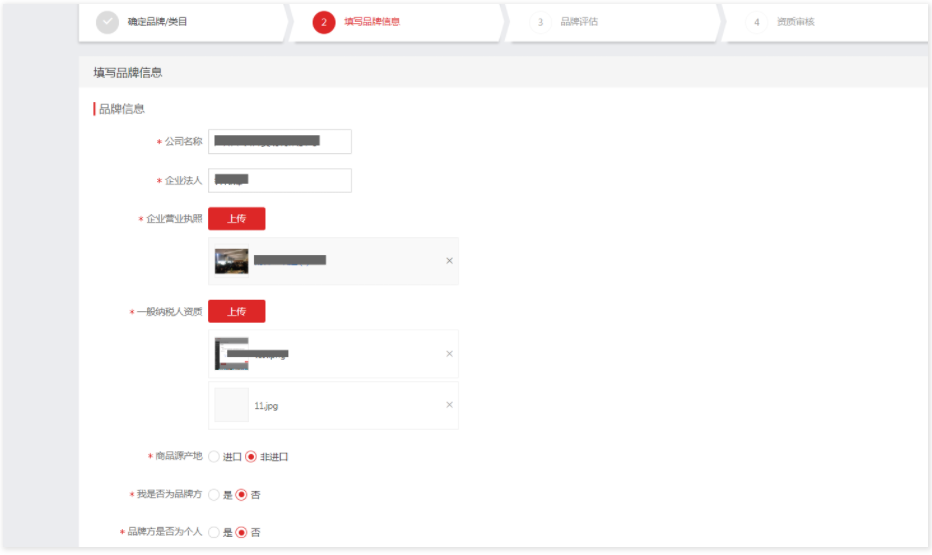Go to the 品牌评估 step
This screenshot has width=932, height=555.
(x=578, y=22)
